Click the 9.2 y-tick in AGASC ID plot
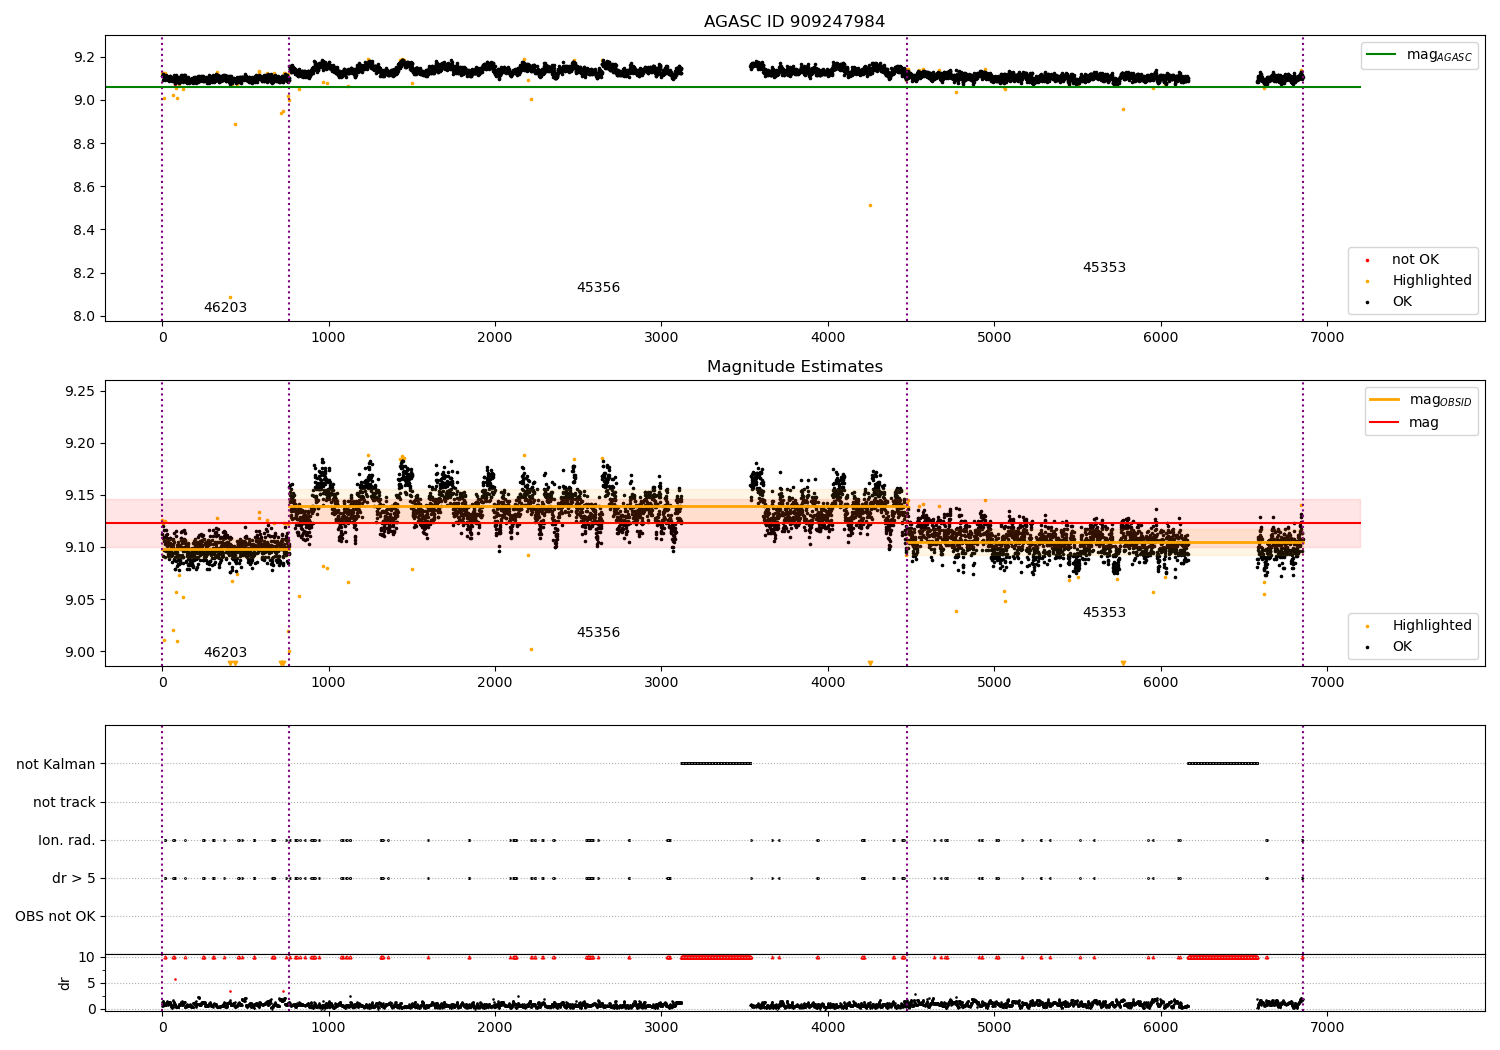This screenshot has height=1050, width=1500. click(x=84, y=57)
